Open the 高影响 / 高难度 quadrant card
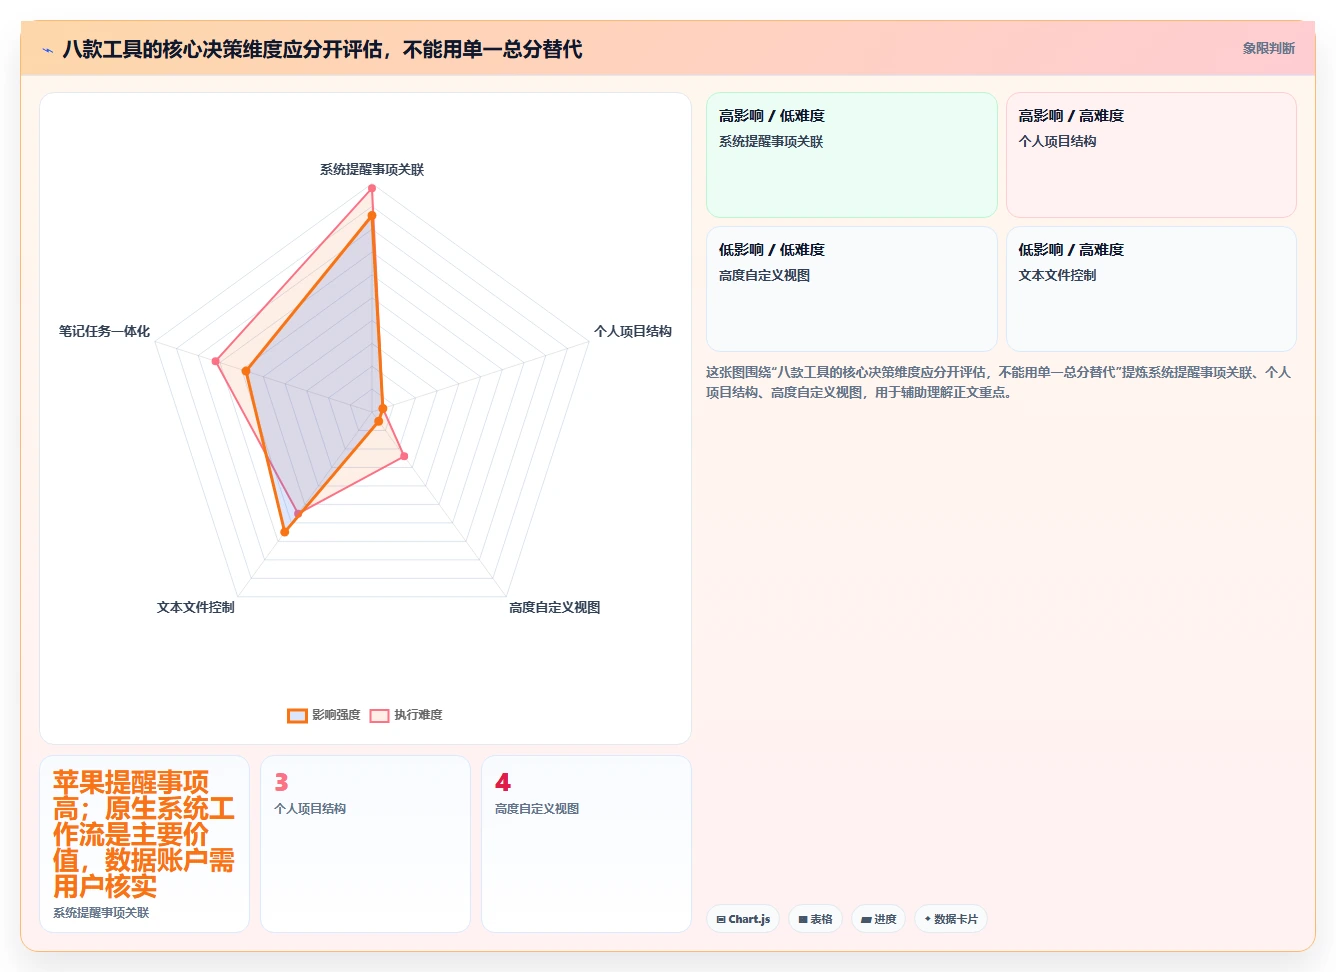Viewport: 1336px width, 972px height. coord(1151,155)
